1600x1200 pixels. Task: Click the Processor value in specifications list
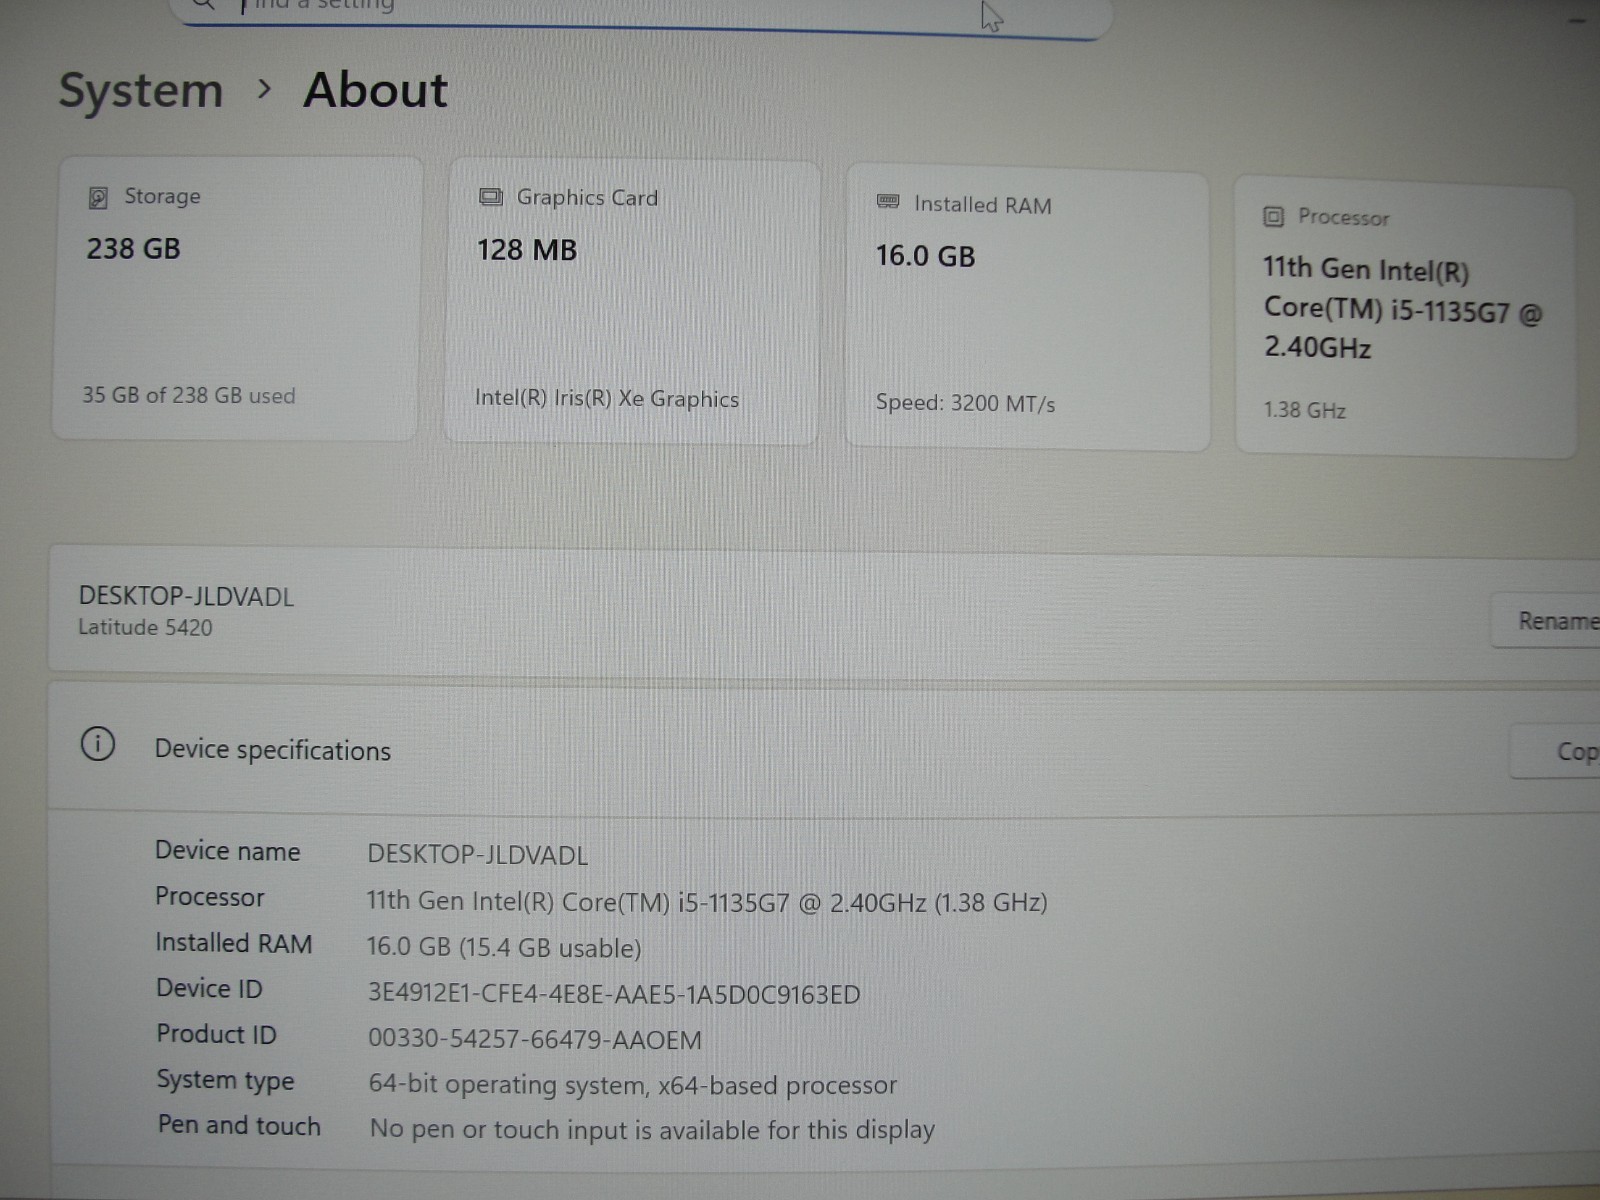[707, 902]
